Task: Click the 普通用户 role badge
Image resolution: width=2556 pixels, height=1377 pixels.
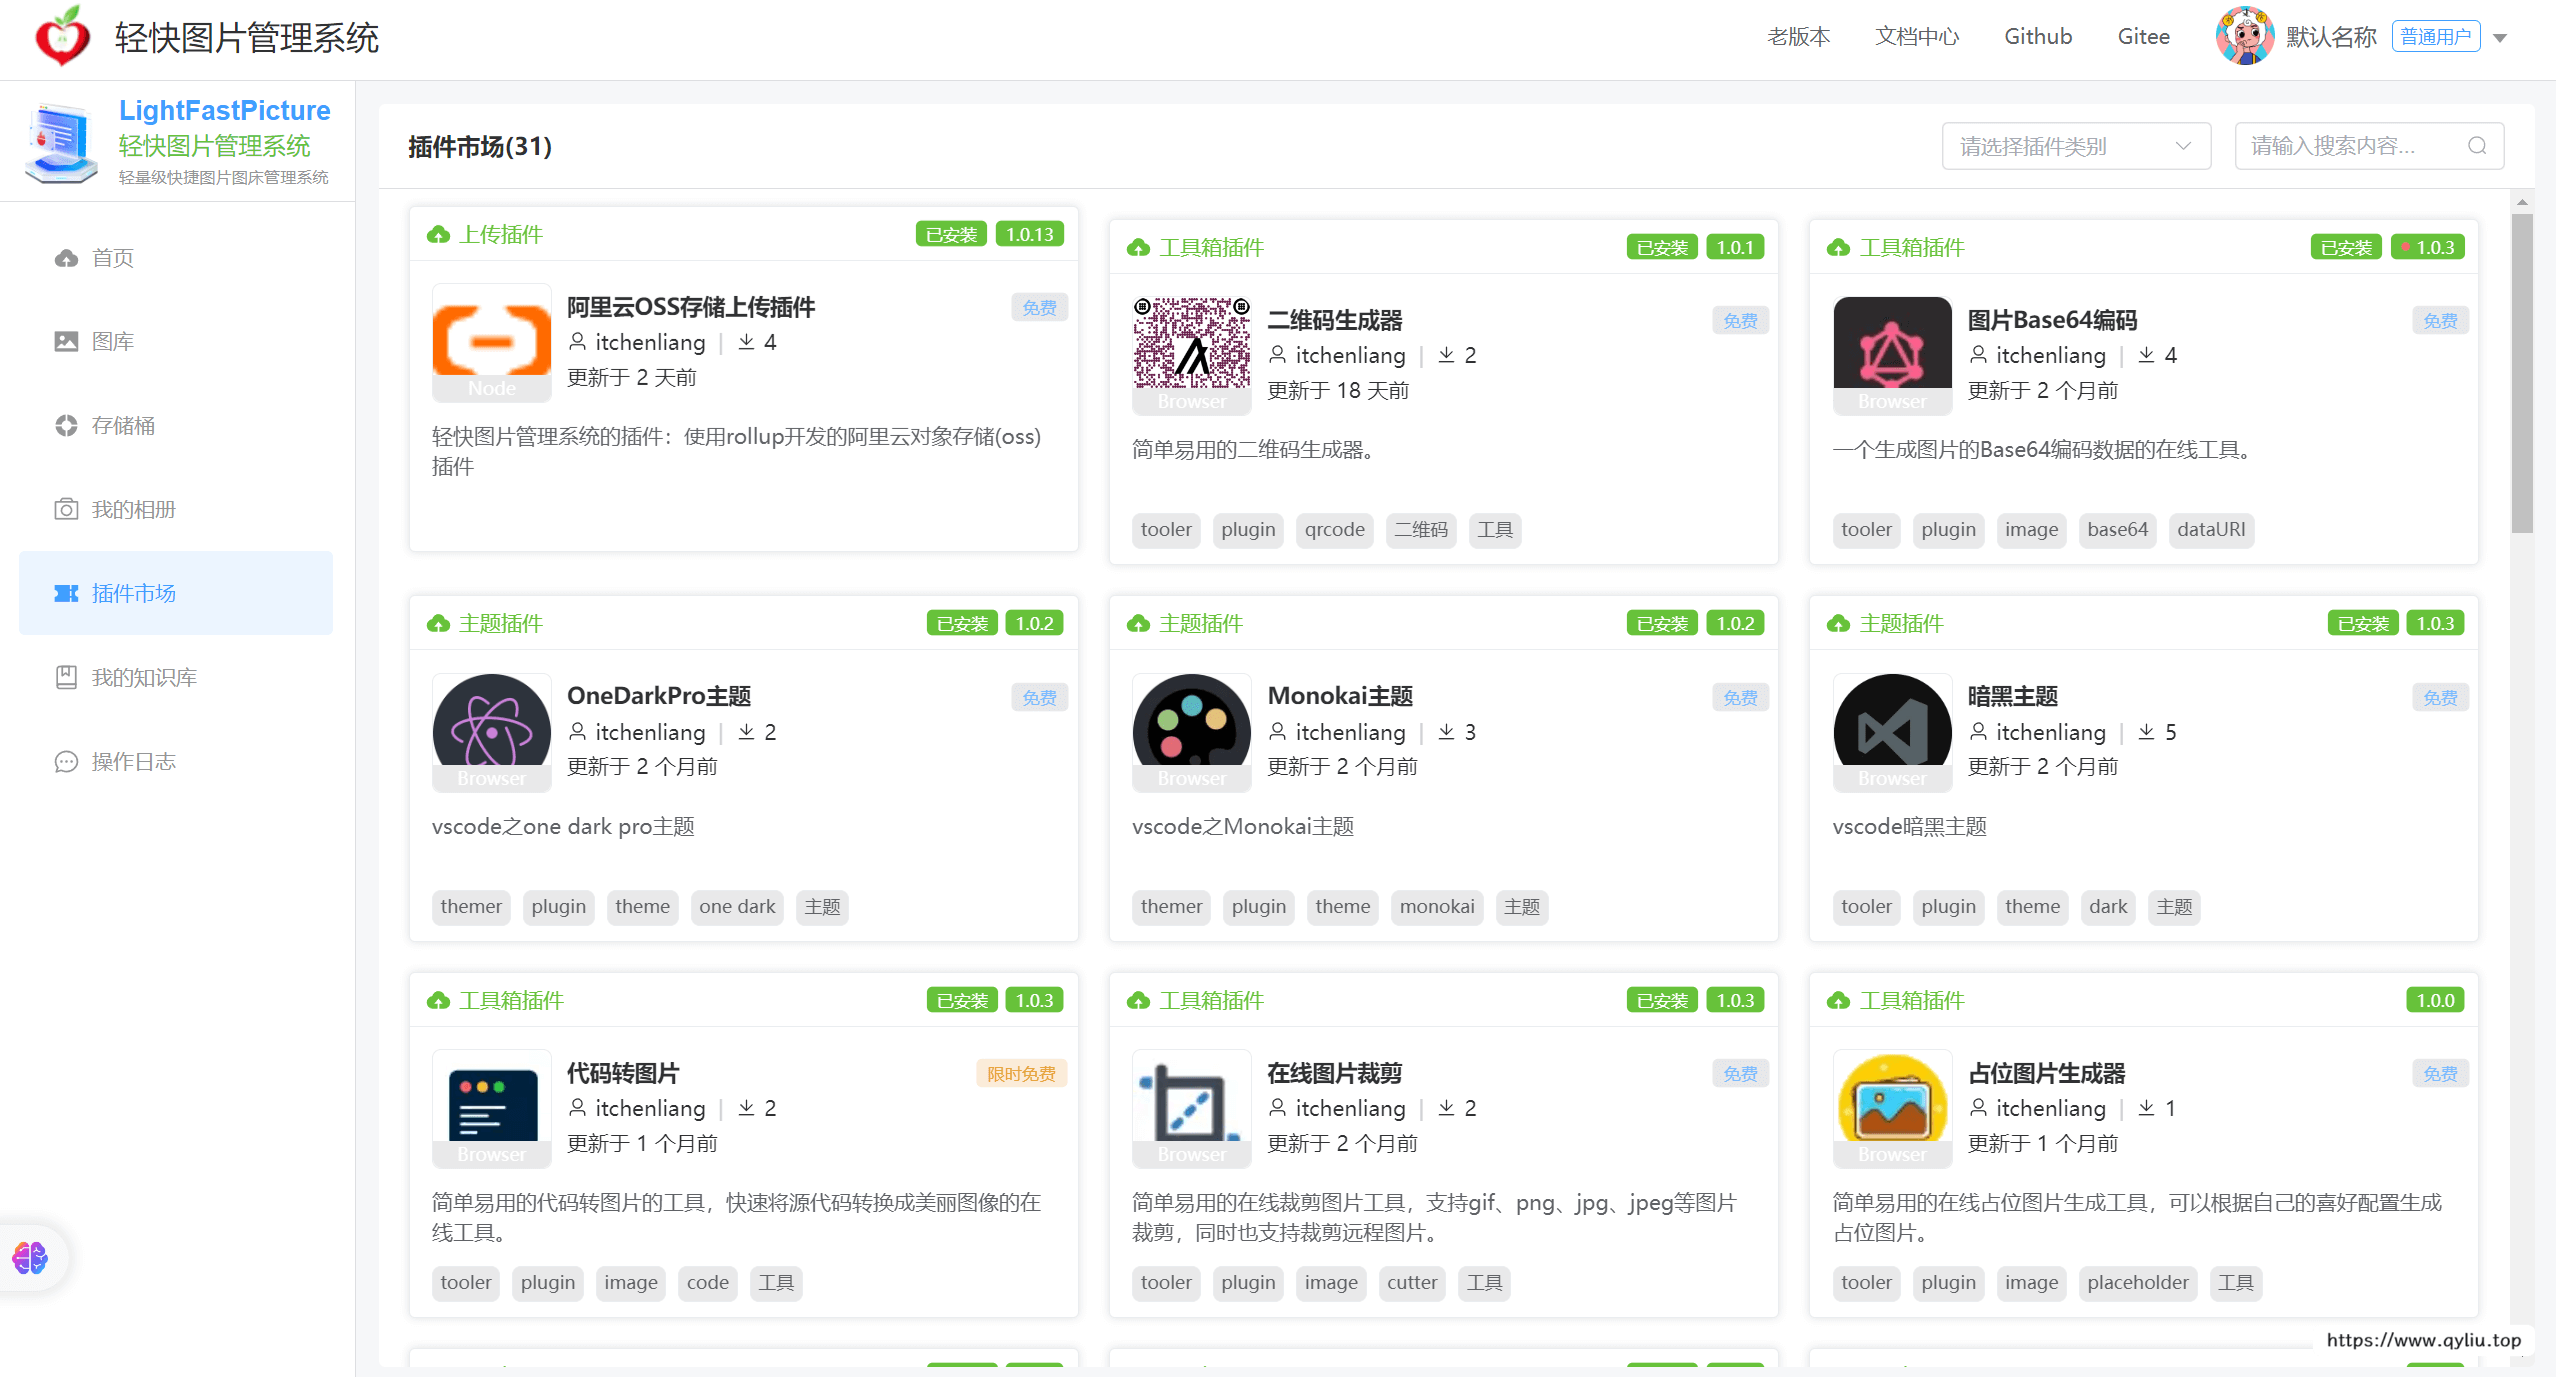Action: tap(2435, 37)
